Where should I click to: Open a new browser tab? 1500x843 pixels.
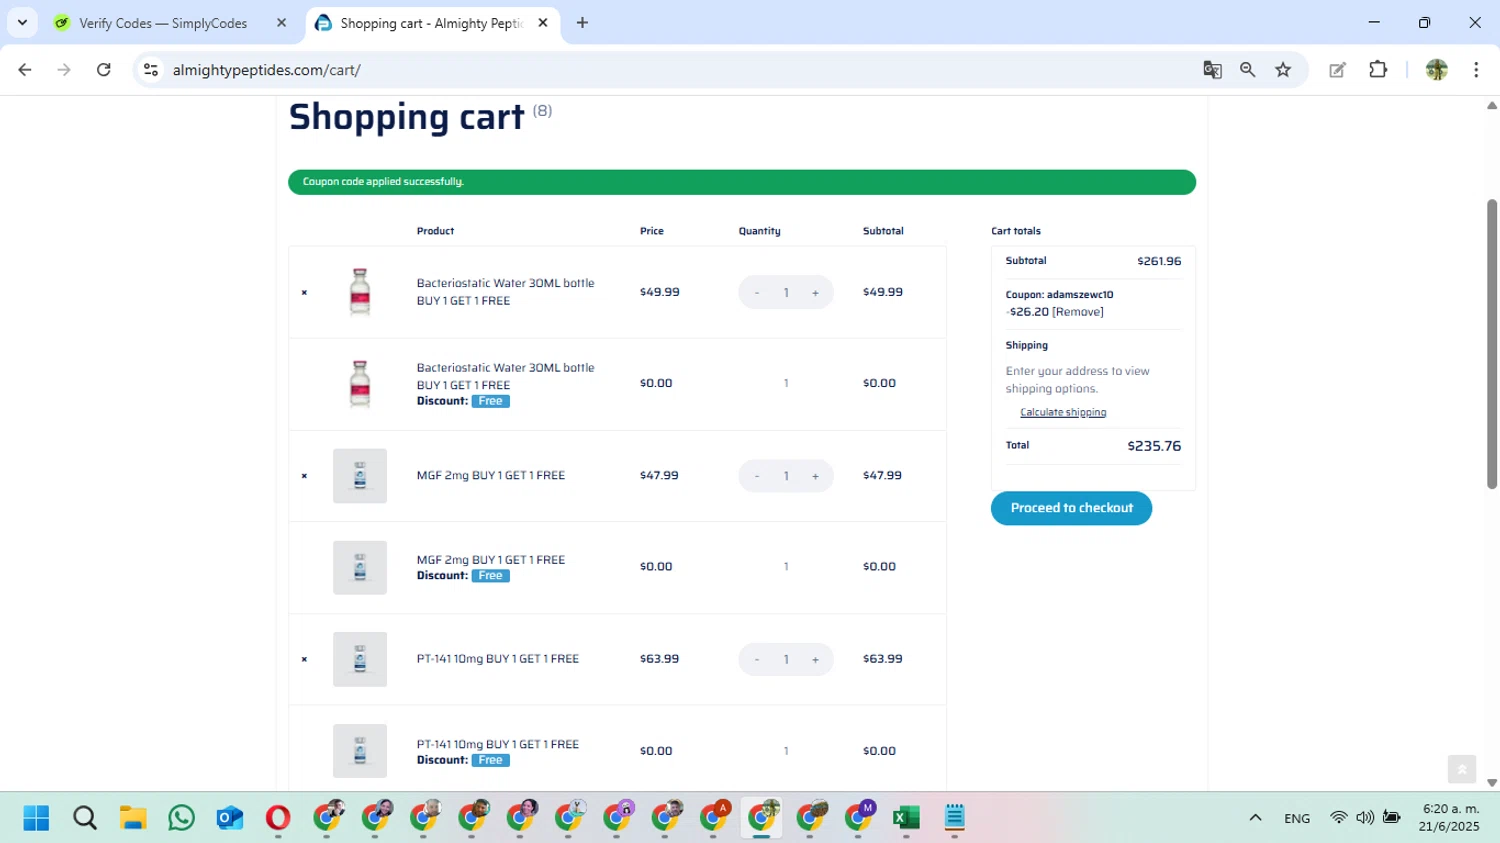pyautogui.click(x=582, y=23)
